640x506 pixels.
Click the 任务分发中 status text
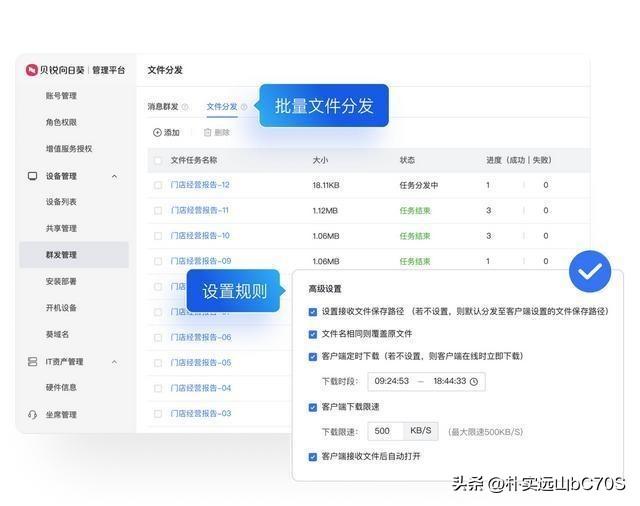419,185
